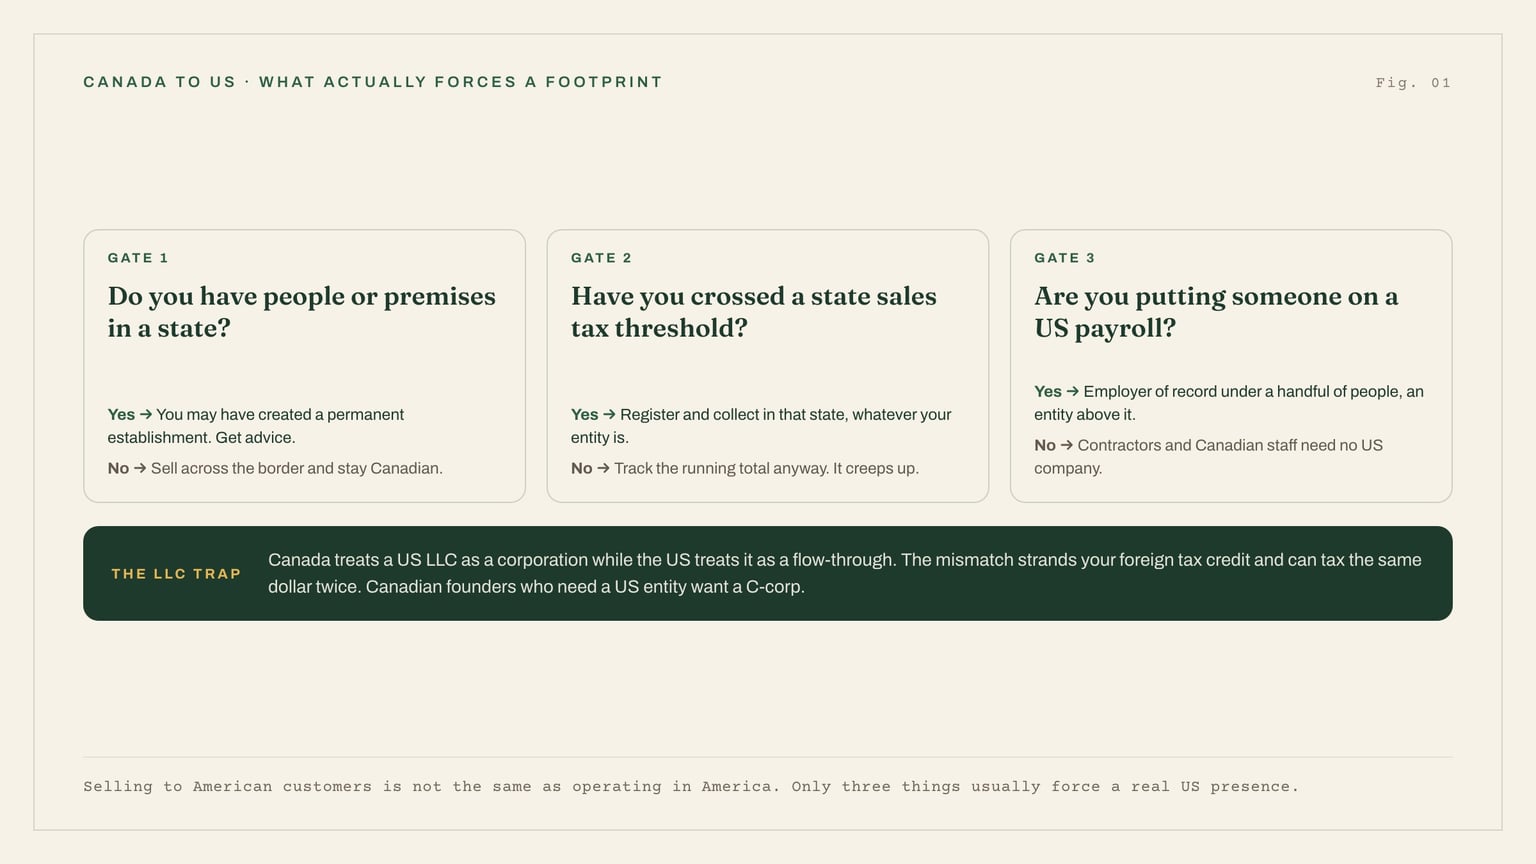Click the No arrow in Gate 2
This screenshot has height=864, width=1536.
click(603, 468)
